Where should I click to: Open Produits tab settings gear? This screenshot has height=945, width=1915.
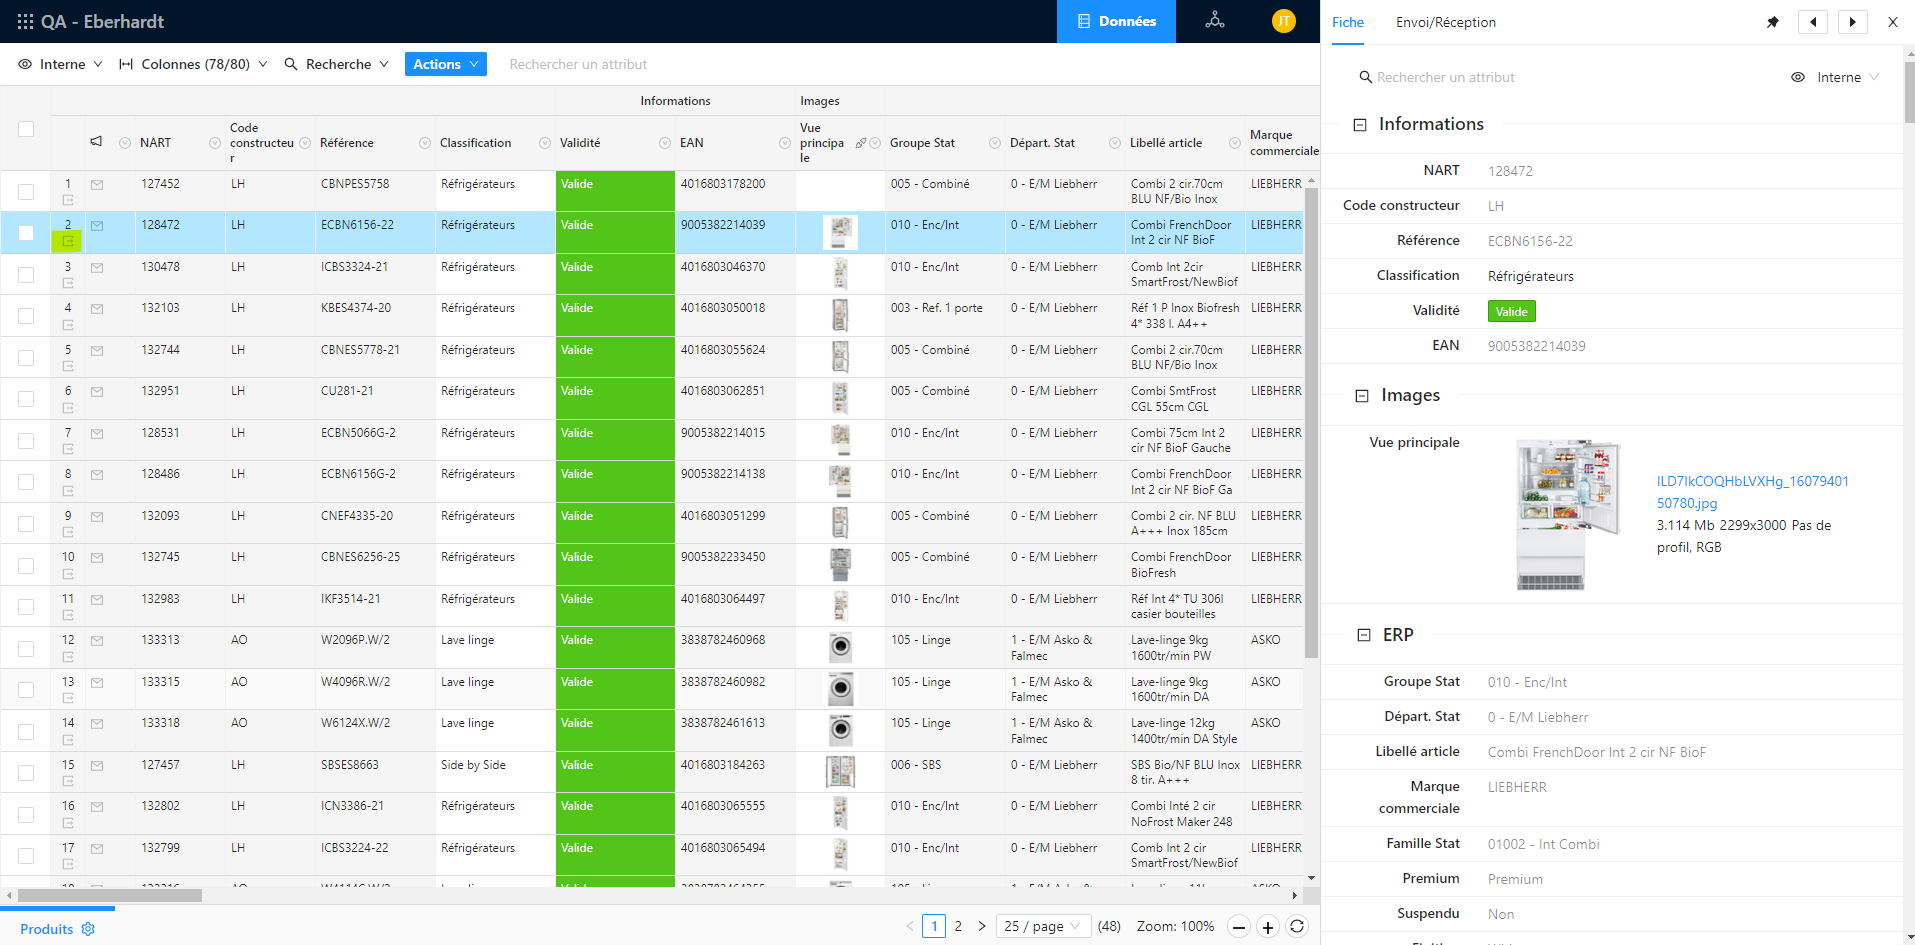[88, 929]
